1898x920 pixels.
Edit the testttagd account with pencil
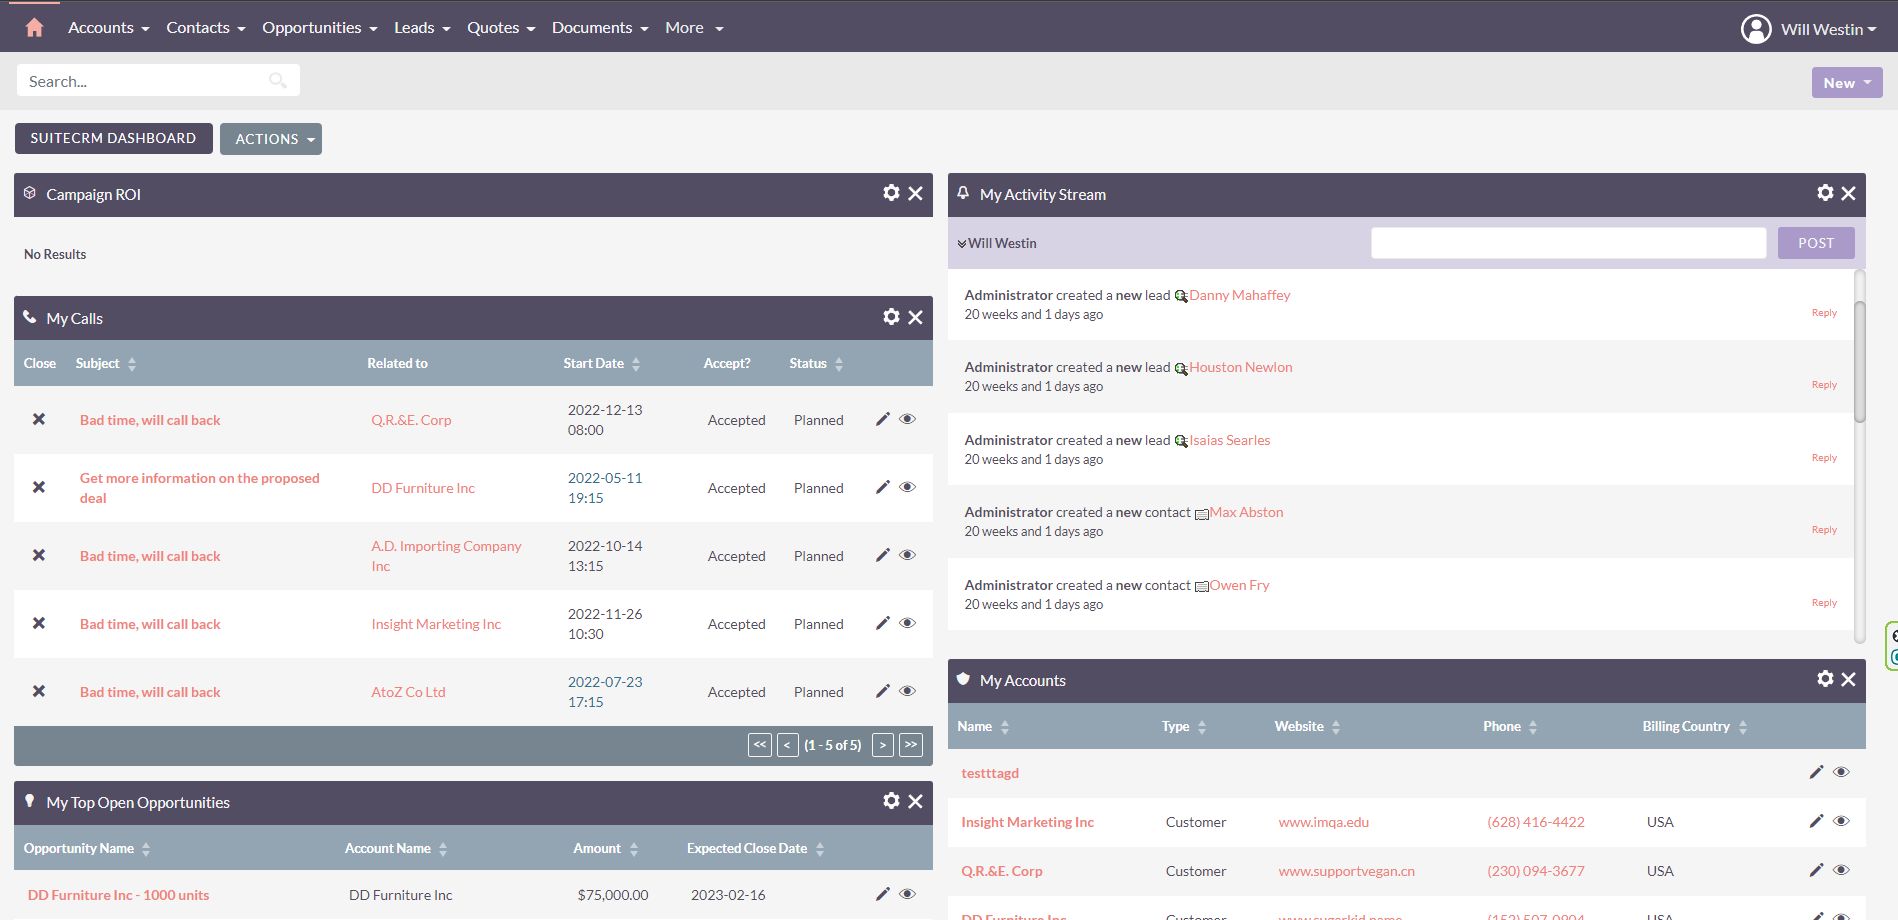(1816, 772)
